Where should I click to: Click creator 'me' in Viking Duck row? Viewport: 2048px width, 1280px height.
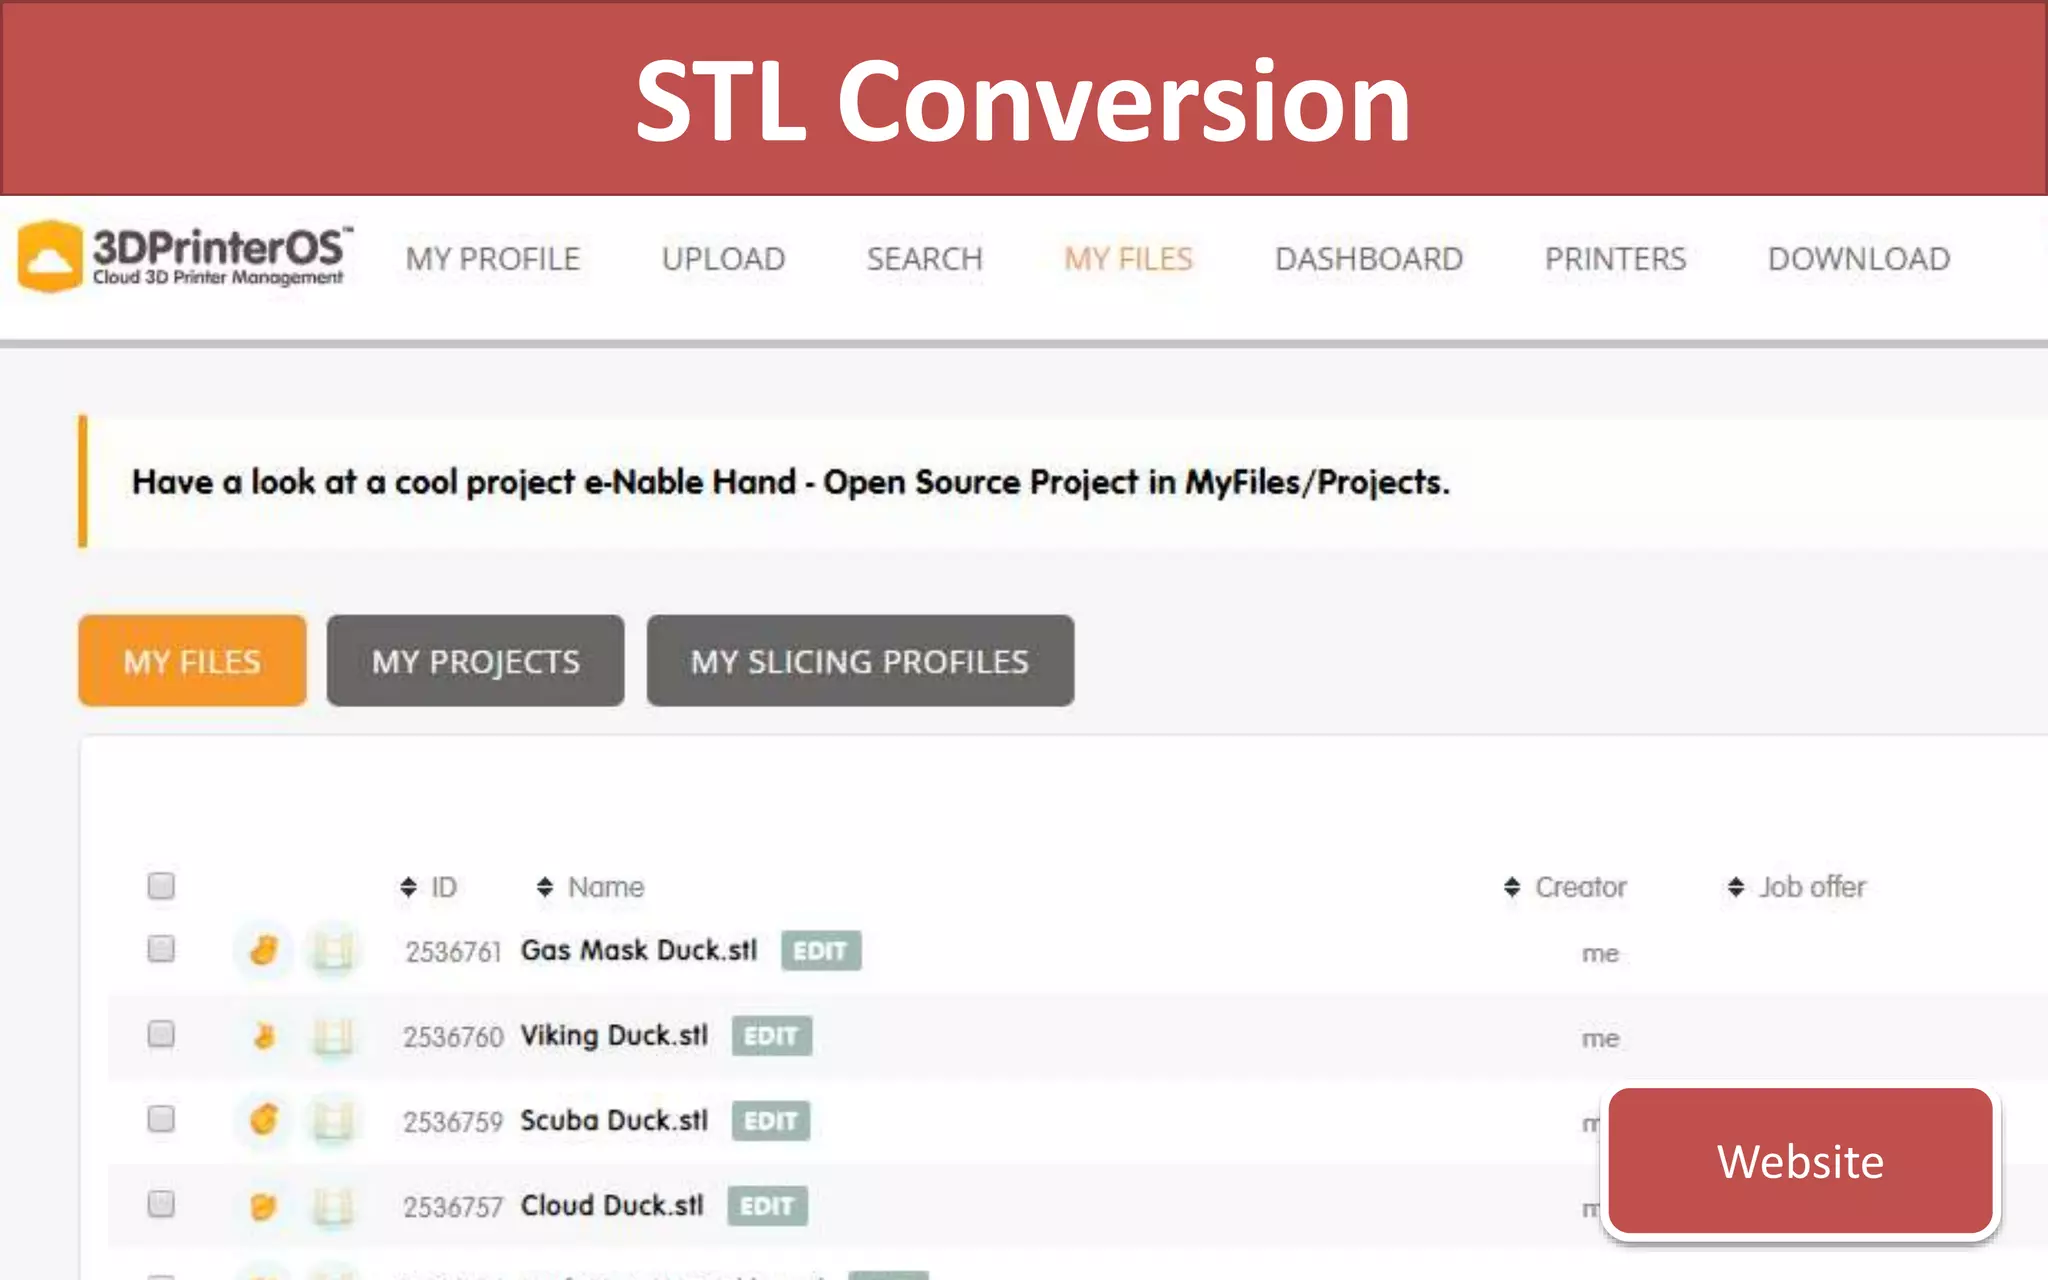tap(1600, 1039)
